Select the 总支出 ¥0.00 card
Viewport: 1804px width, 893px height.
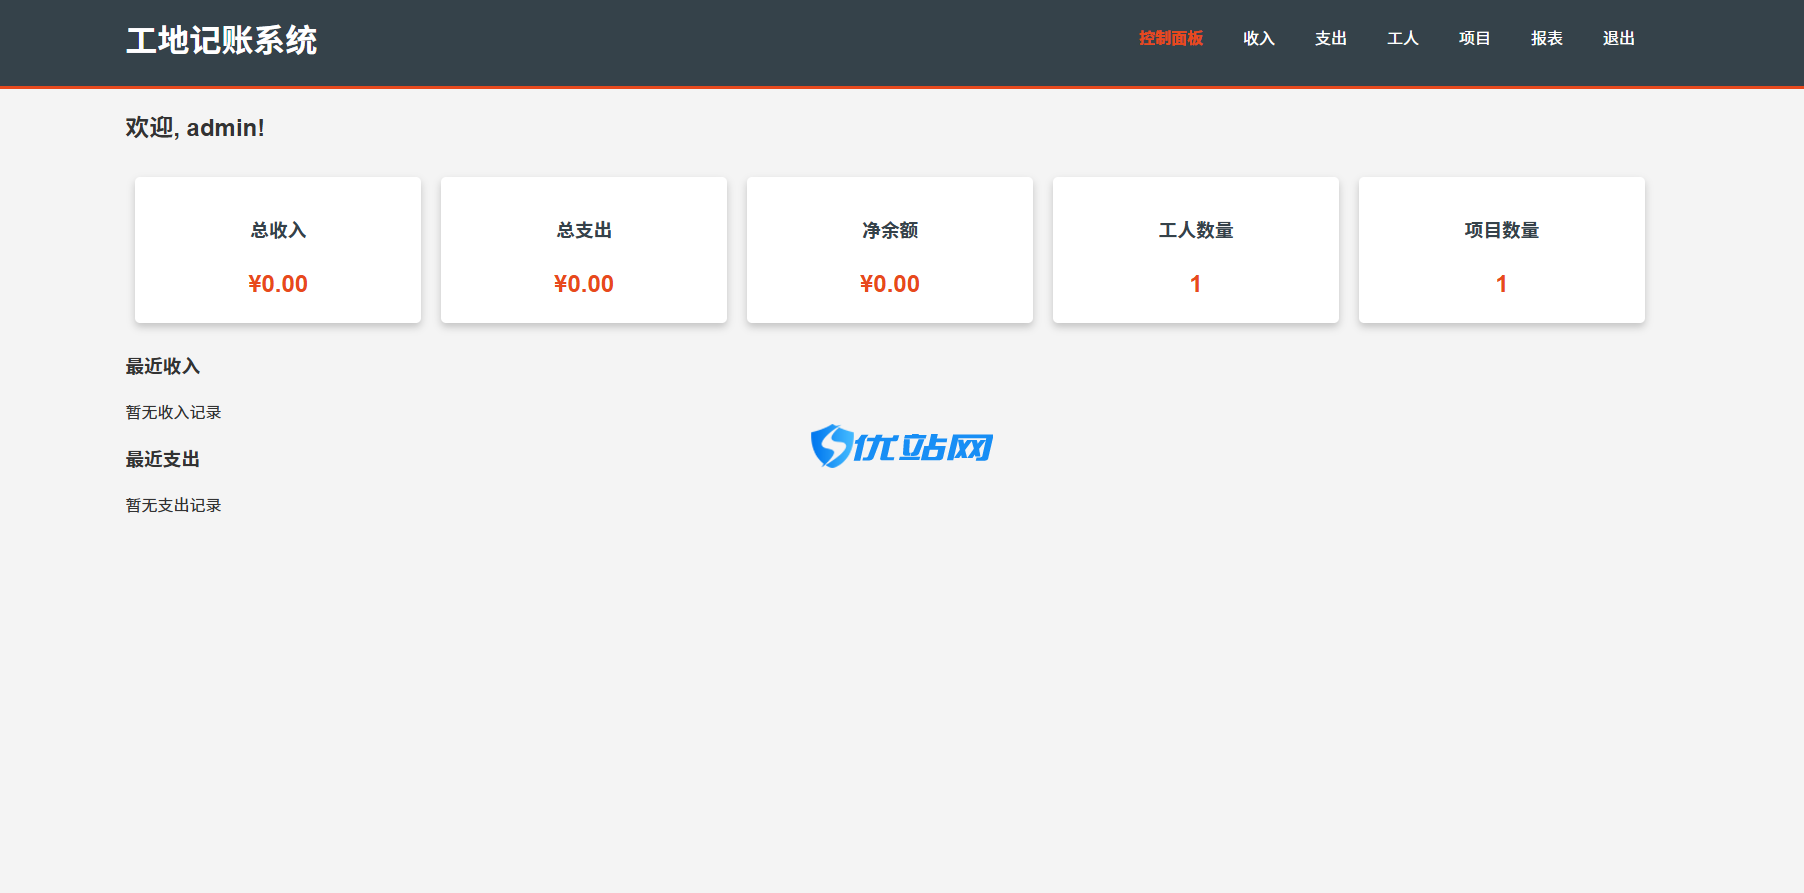point(584,250)
